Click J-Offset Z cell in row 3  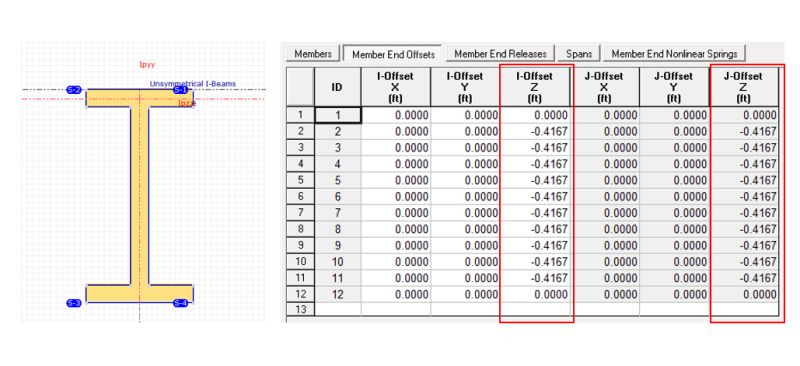point(744,148)
